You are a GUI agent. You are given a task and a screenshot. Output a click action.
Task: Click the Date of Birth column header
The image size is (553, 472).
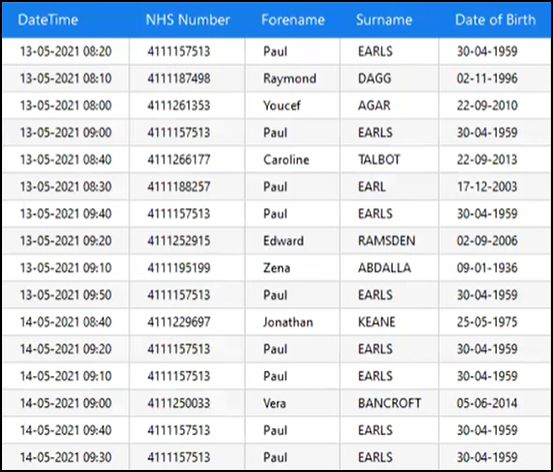tap(495, 20)
